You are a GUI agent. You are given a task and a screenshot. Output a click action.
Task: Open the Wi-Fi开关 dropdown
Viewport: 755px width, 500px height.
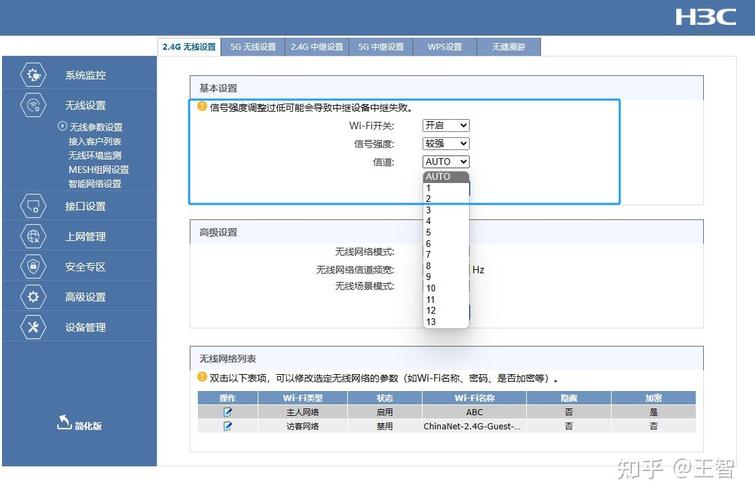[446, 125]
